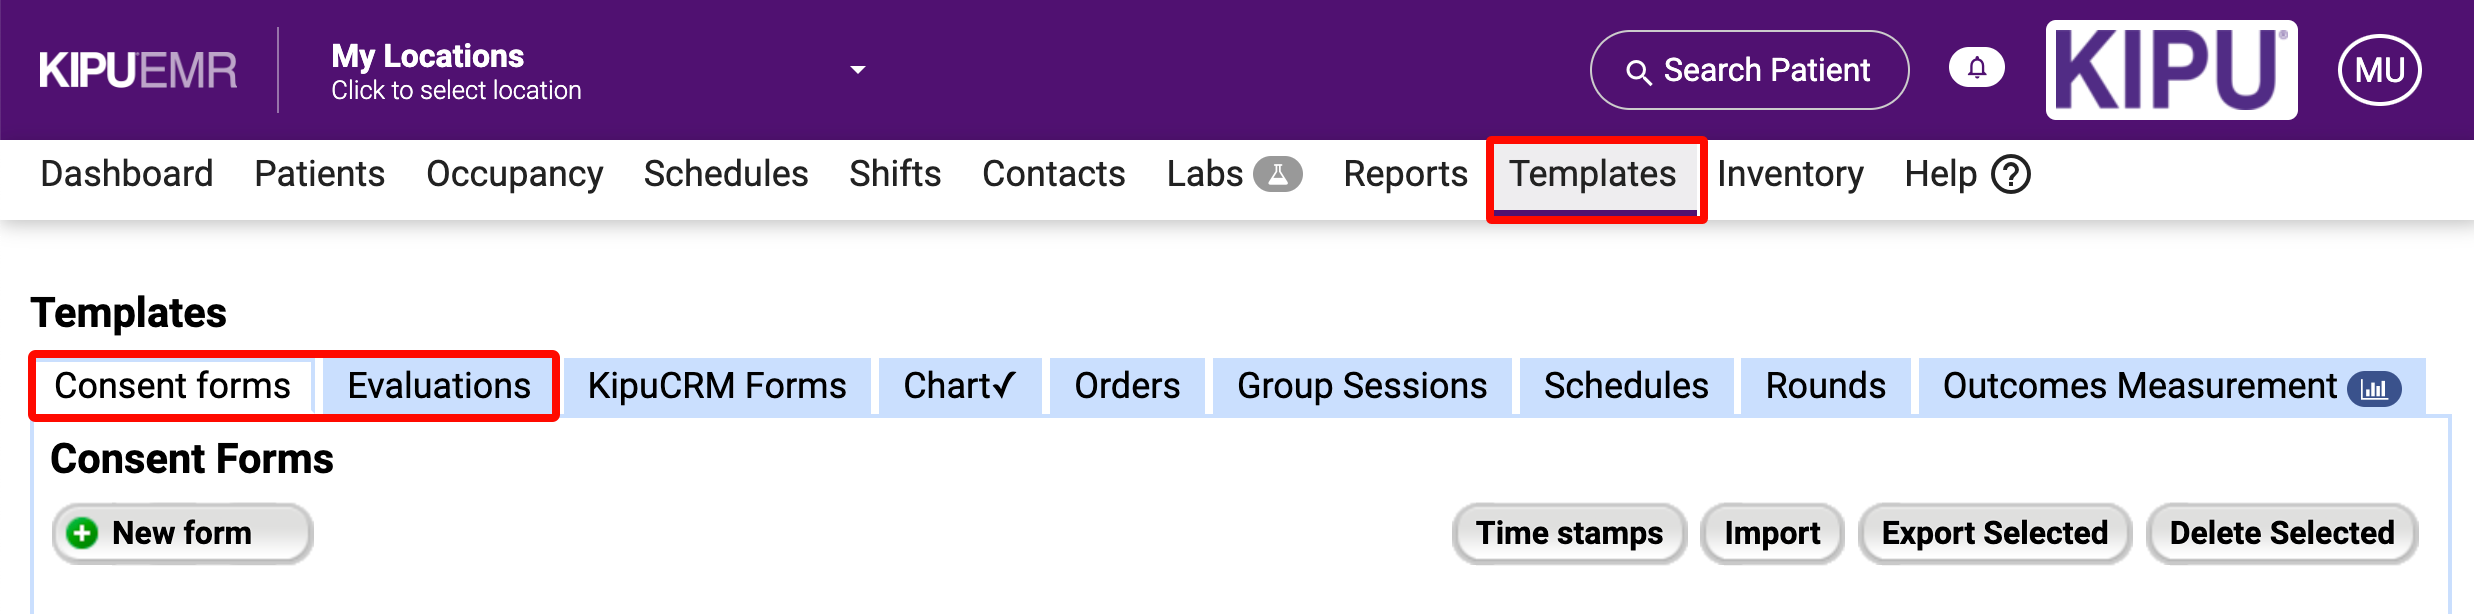Open the KipuCRM Forms tab
Image resolution: width=2474 pixels, height=614 pixels.
pos(716,386)
